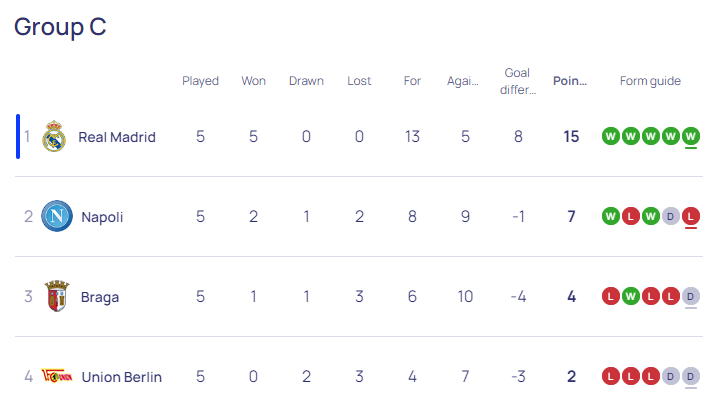Open the Braga team page
Viewport: 717px width, 416px height.
[100, 297]
